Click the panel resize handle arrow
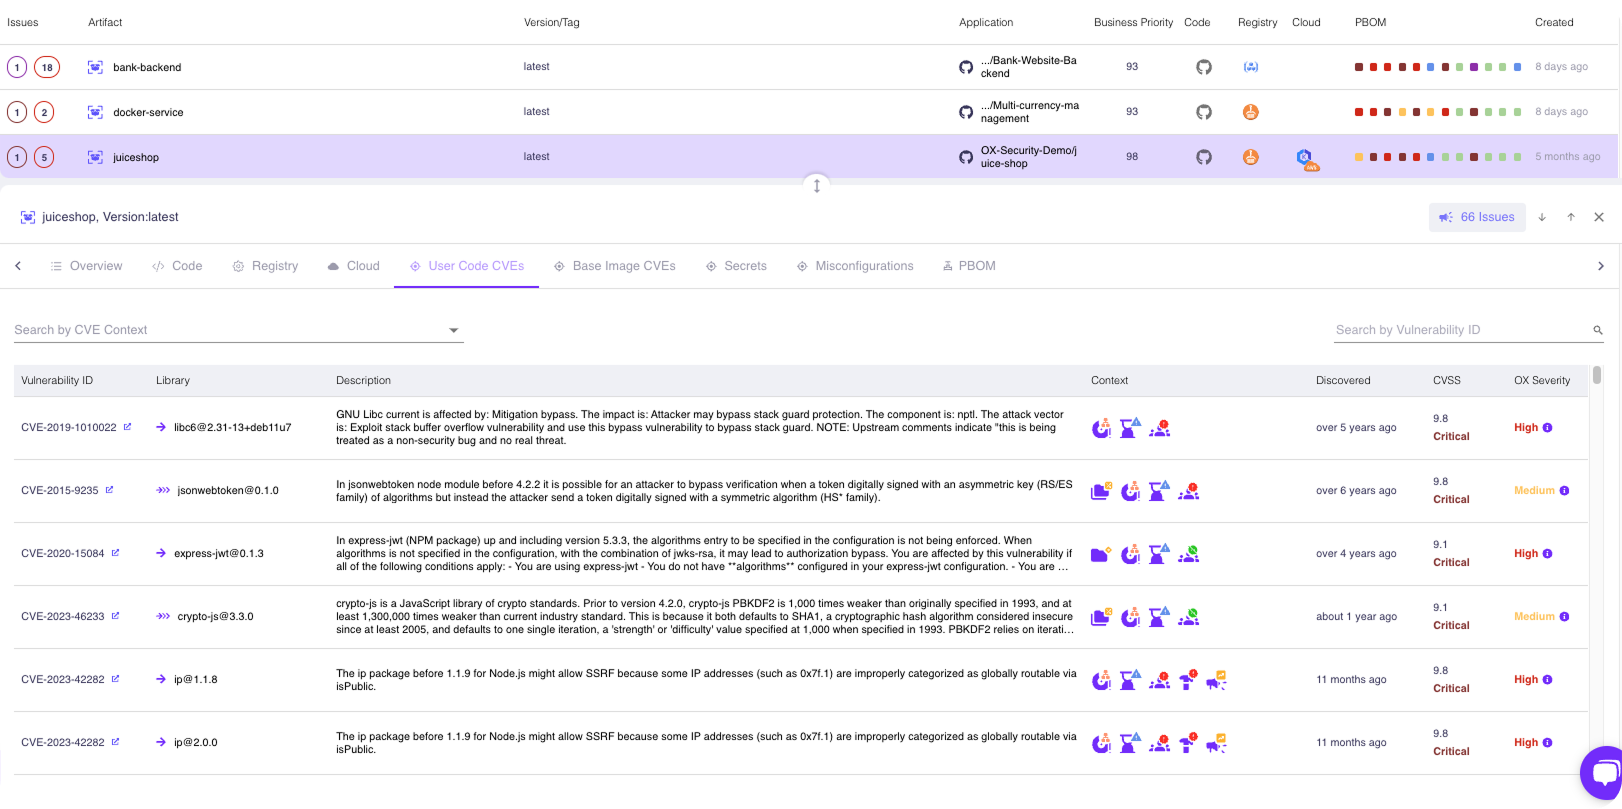1622x809 pixels. pyautogui.click(x=817, y=185)
